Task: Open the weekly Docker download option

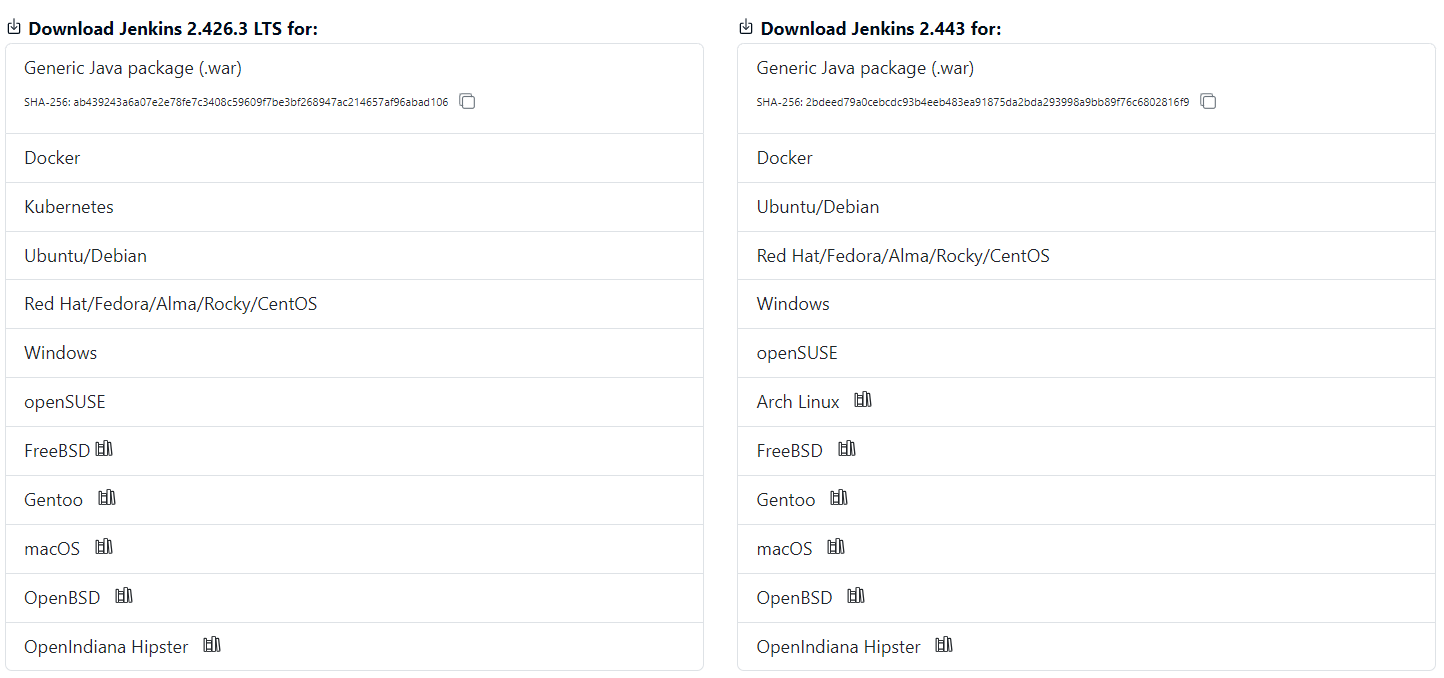Action: pyautogui.click(x=785, y=158)
